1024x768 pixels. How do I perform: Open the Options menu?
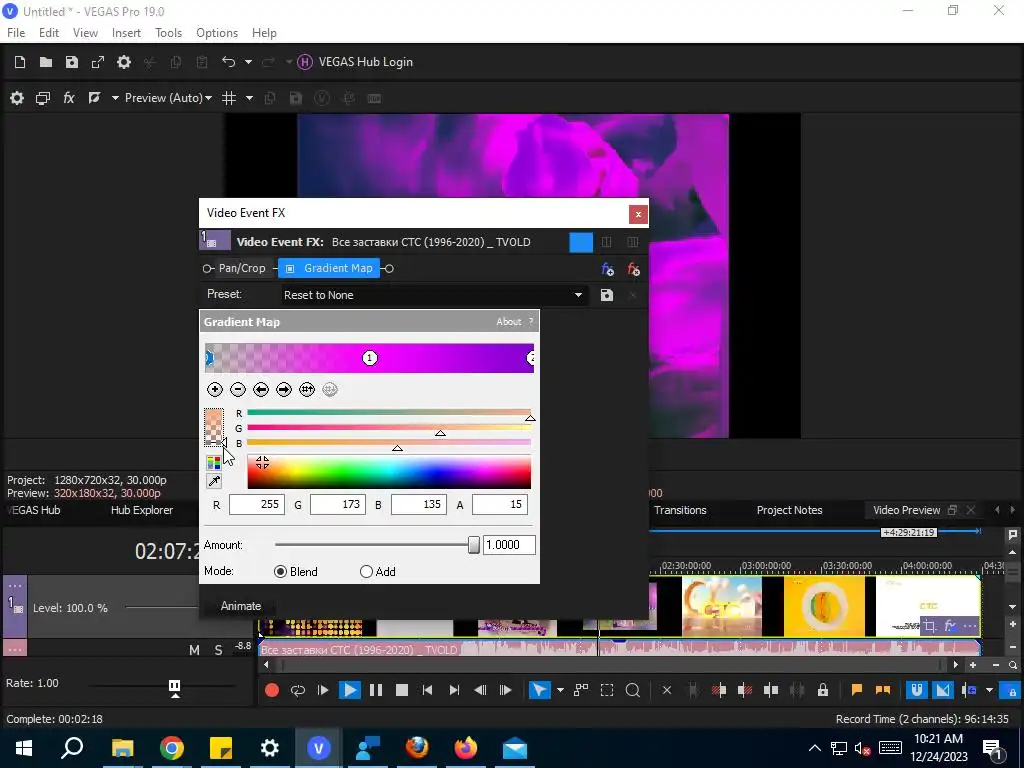coord(217,33)
